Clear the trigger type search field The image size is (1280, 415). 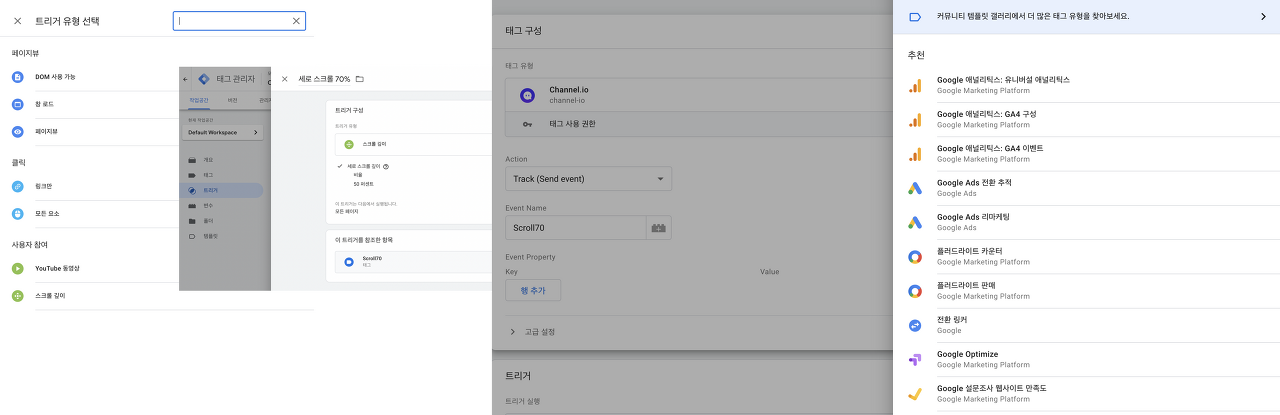[x=296, y=20]
